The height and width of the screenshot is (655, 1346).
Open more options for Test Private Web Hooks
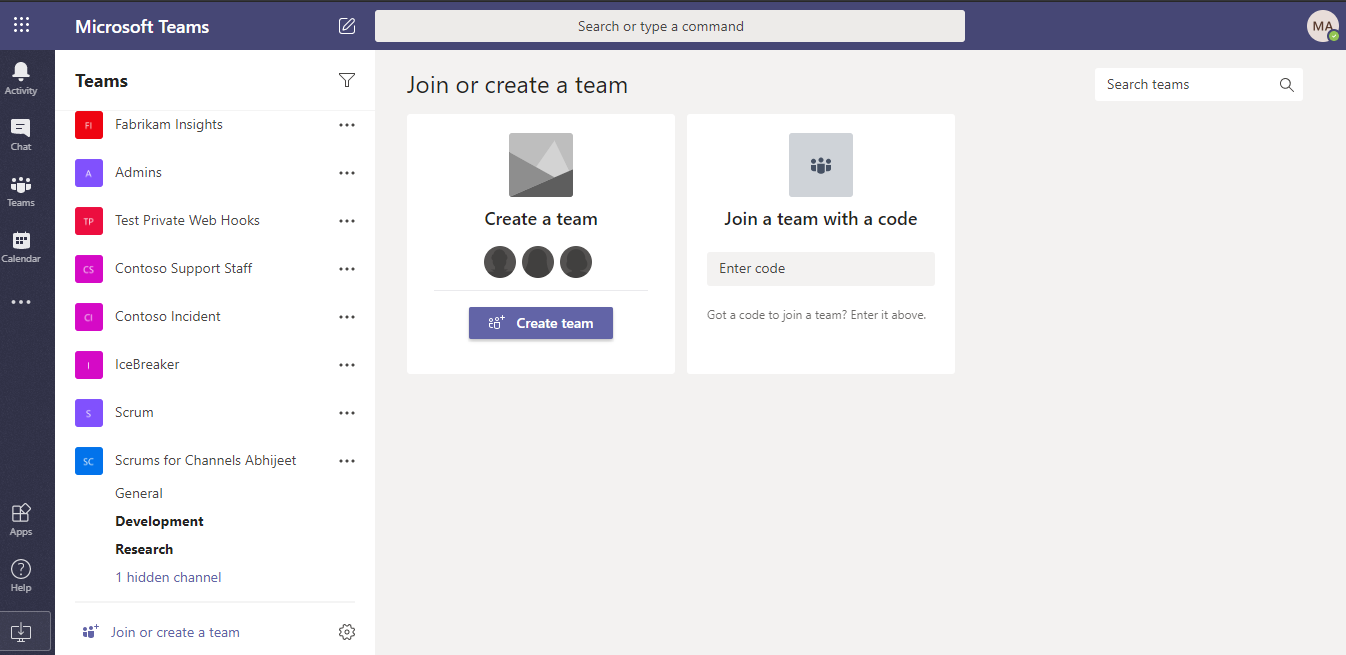(347, 221)
